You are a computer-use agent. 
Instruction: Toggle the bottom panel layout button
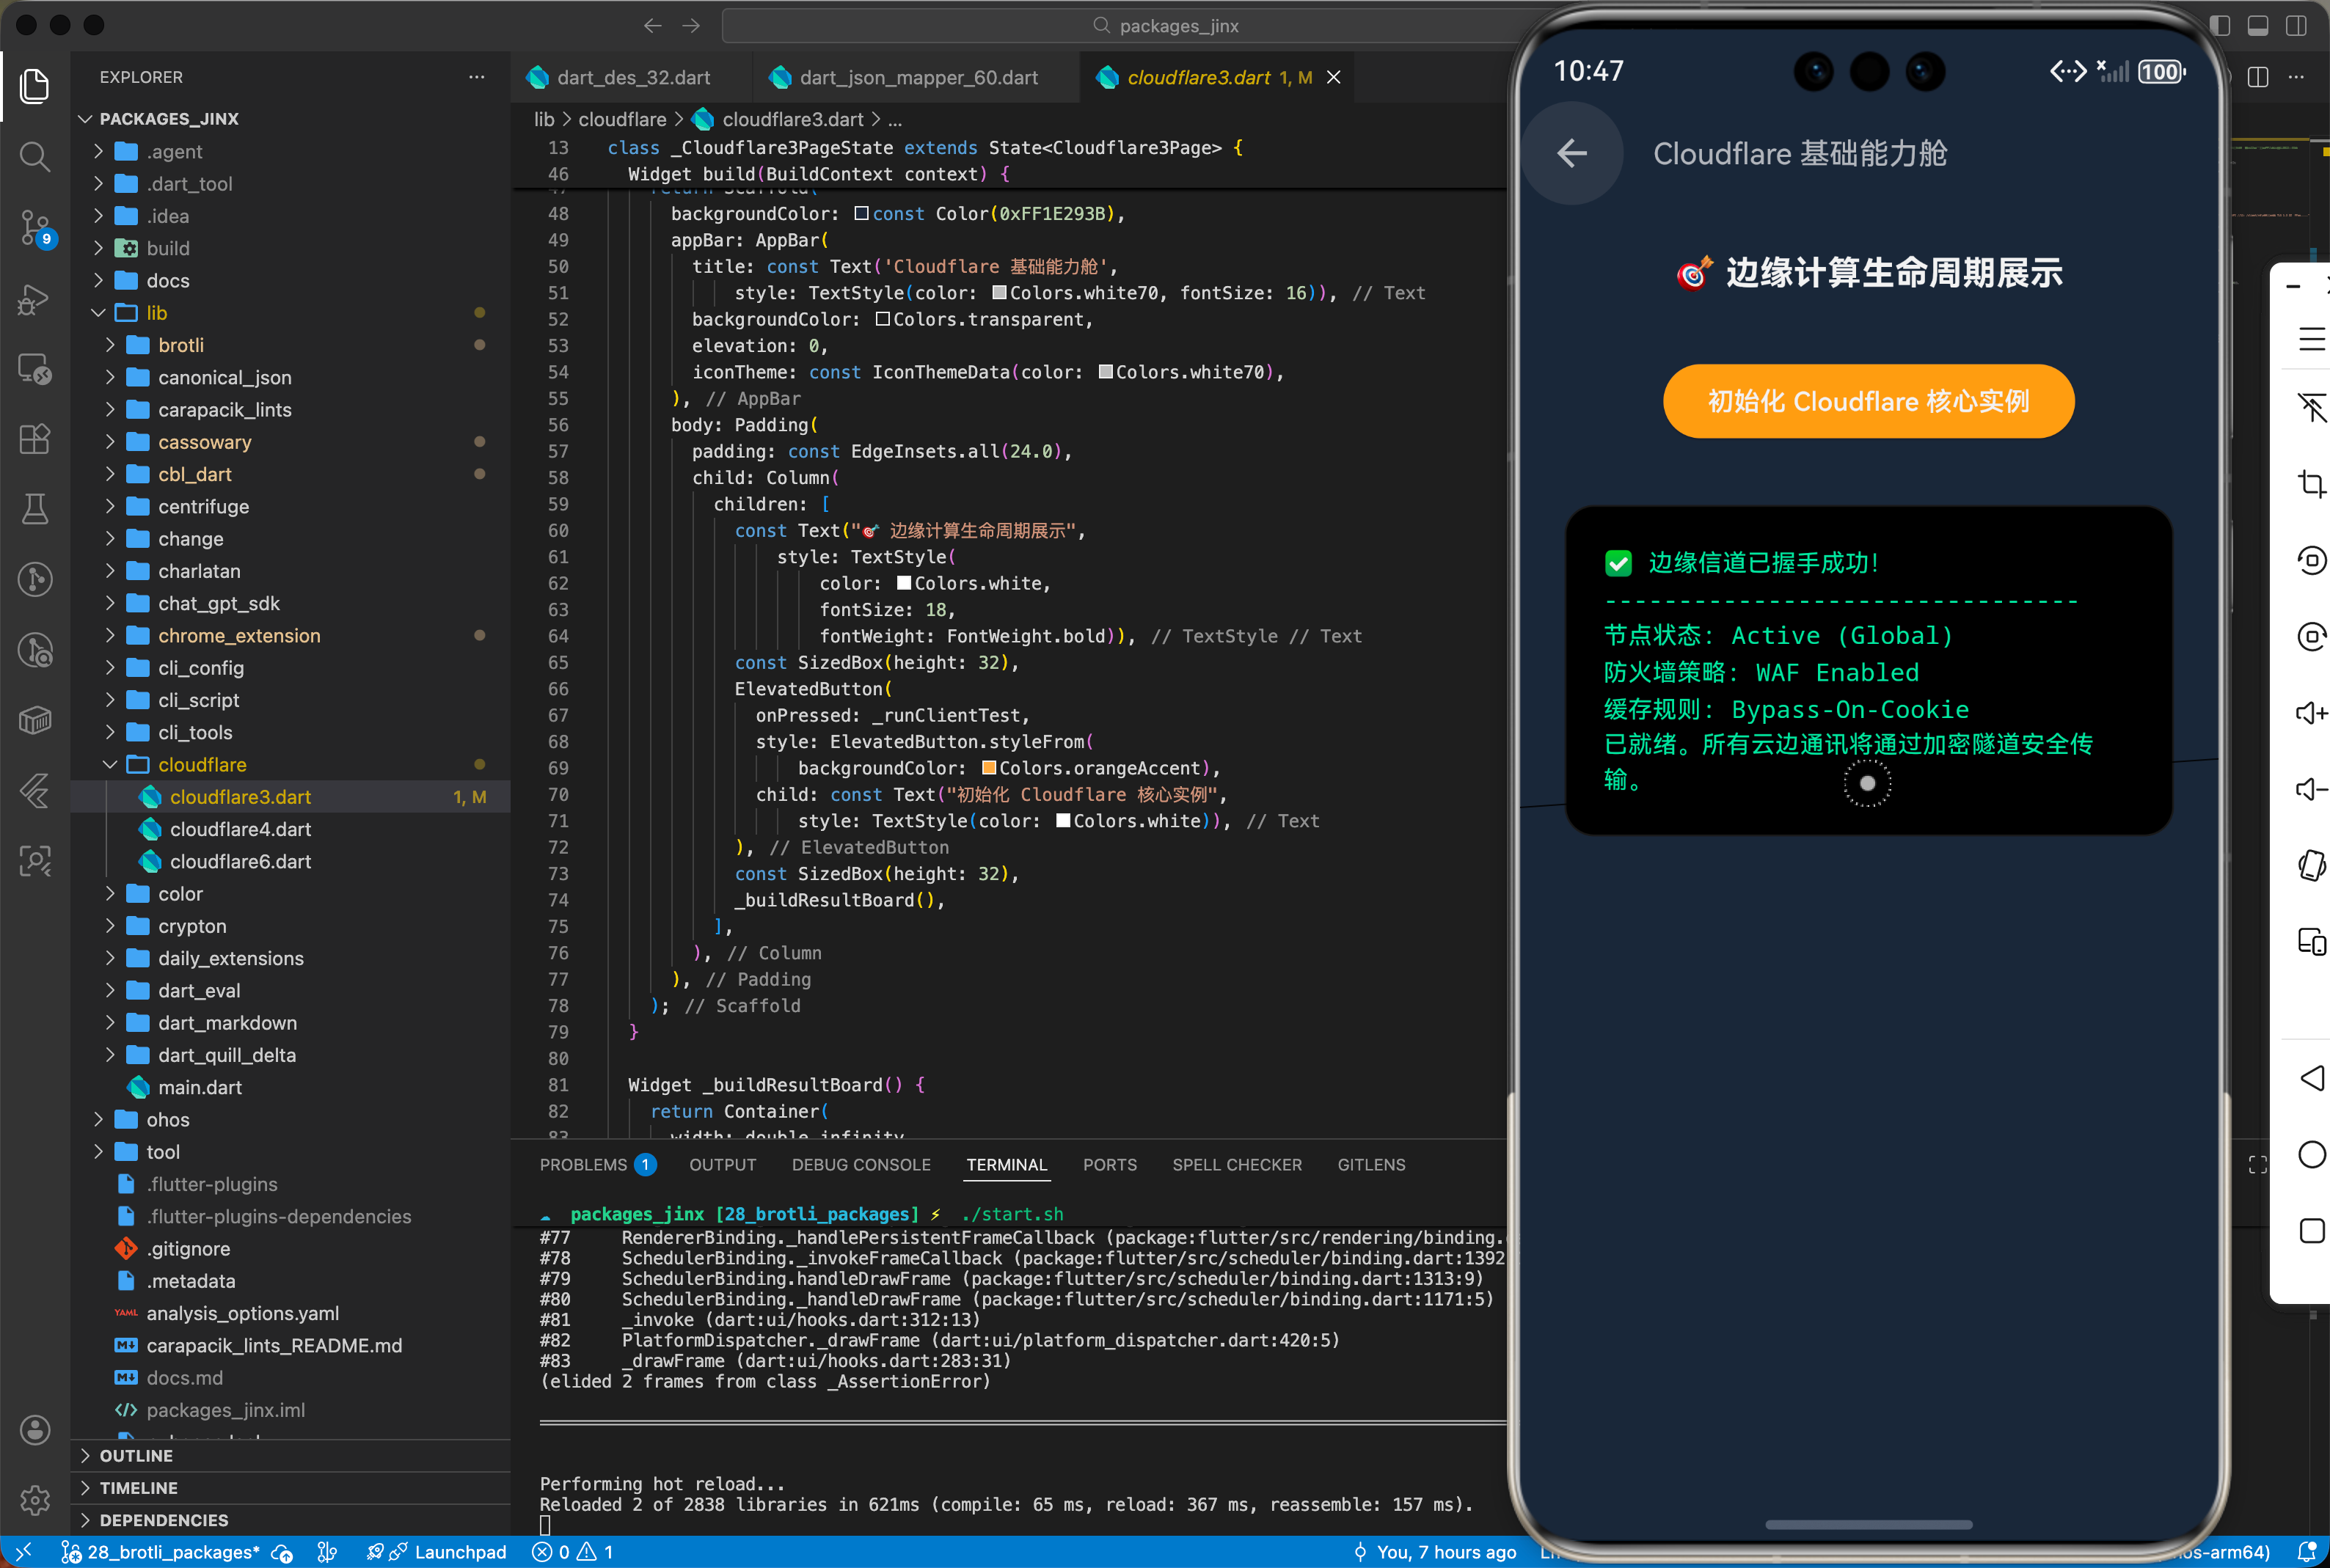tap(2258, 25)
